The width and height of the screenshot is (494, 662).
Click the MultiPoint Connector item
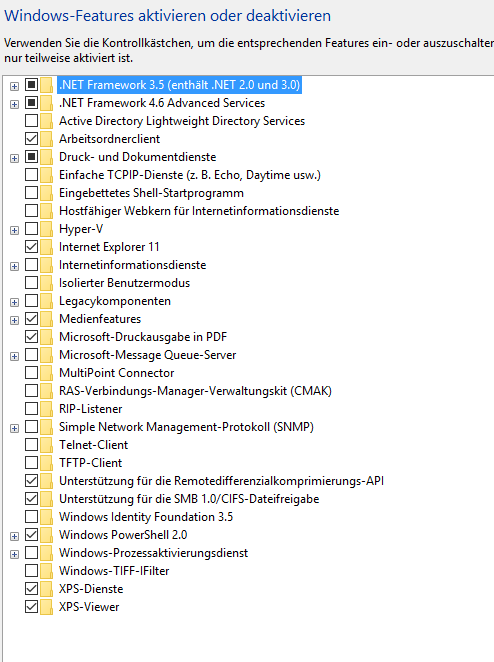point(117,373)
